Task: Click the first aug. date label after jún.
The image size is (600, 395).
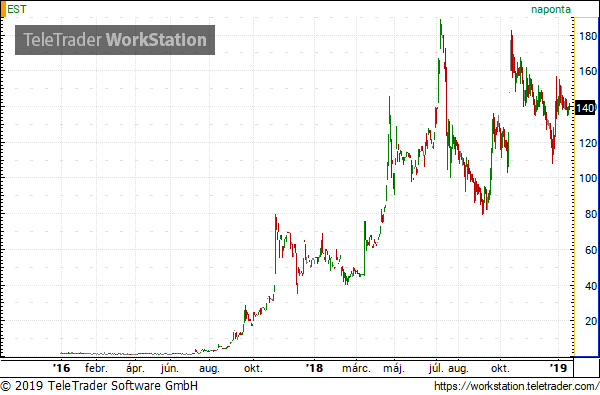Action: 209,369
